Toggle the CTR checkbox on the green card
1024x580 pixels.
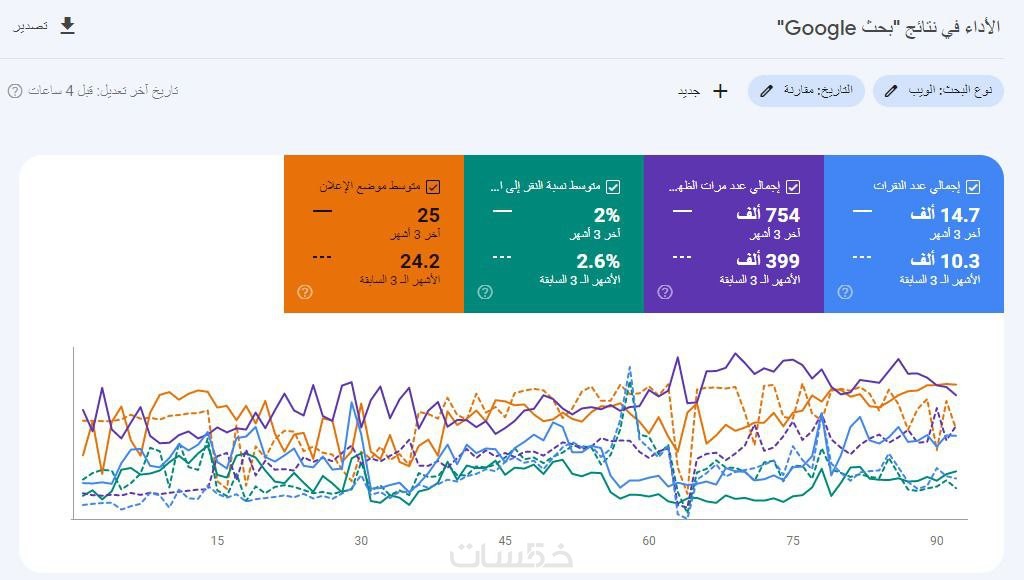click(613, 186)
